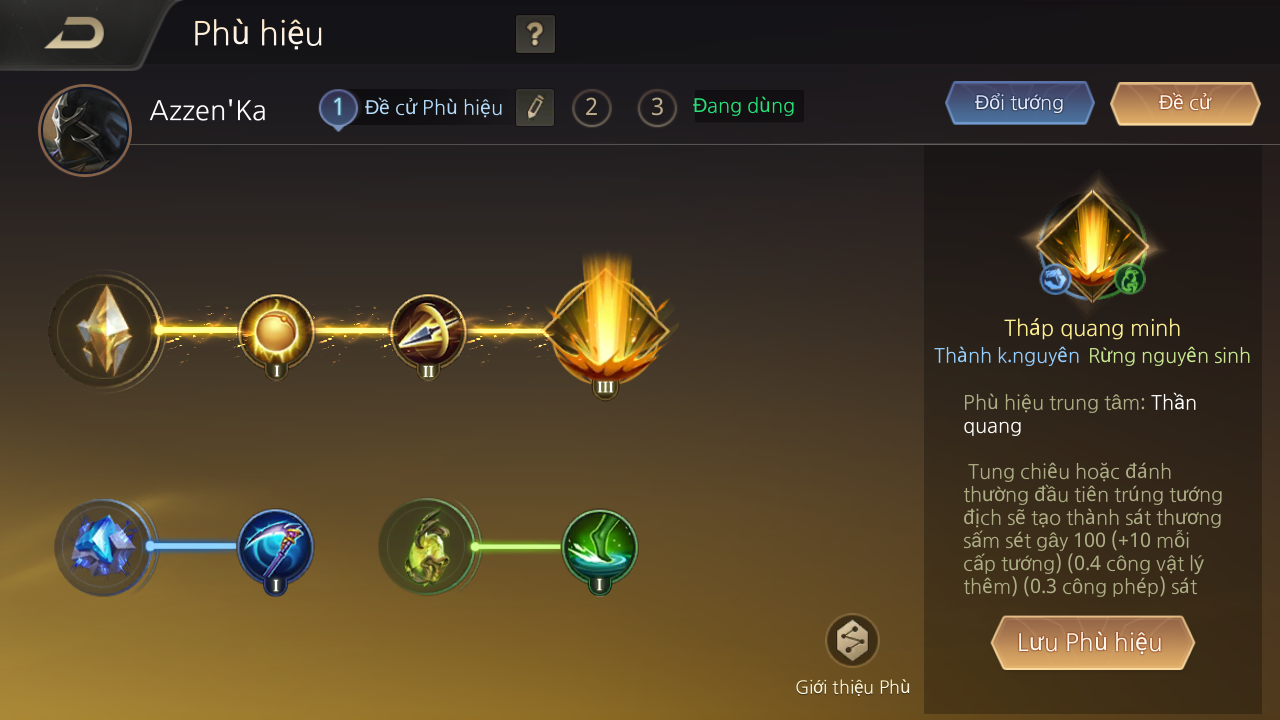This screenshot has height=720, width=1280.
Task: Choose the golden orb tier I rune
Action: (x=276, y=332)
